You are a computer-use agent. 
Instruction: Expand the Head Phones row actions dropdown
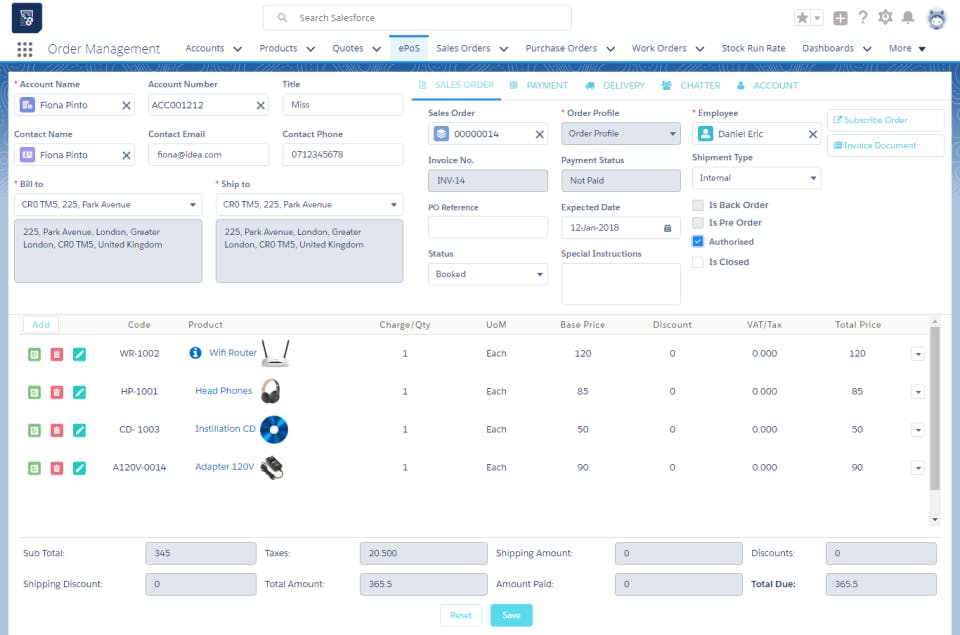point(917,392)
